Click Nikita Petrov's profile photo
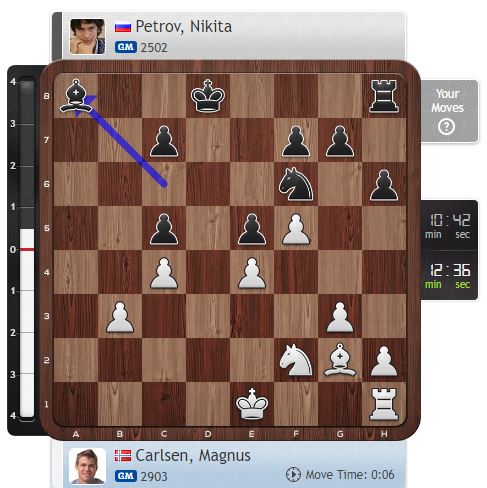487x488 pixels. click(87, 36)
